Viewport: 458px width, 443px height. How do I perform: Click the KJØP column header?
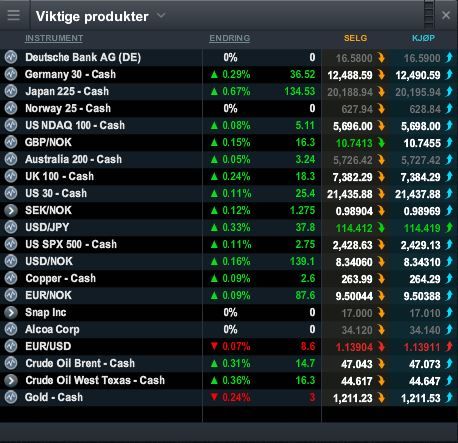click(423, 38)
